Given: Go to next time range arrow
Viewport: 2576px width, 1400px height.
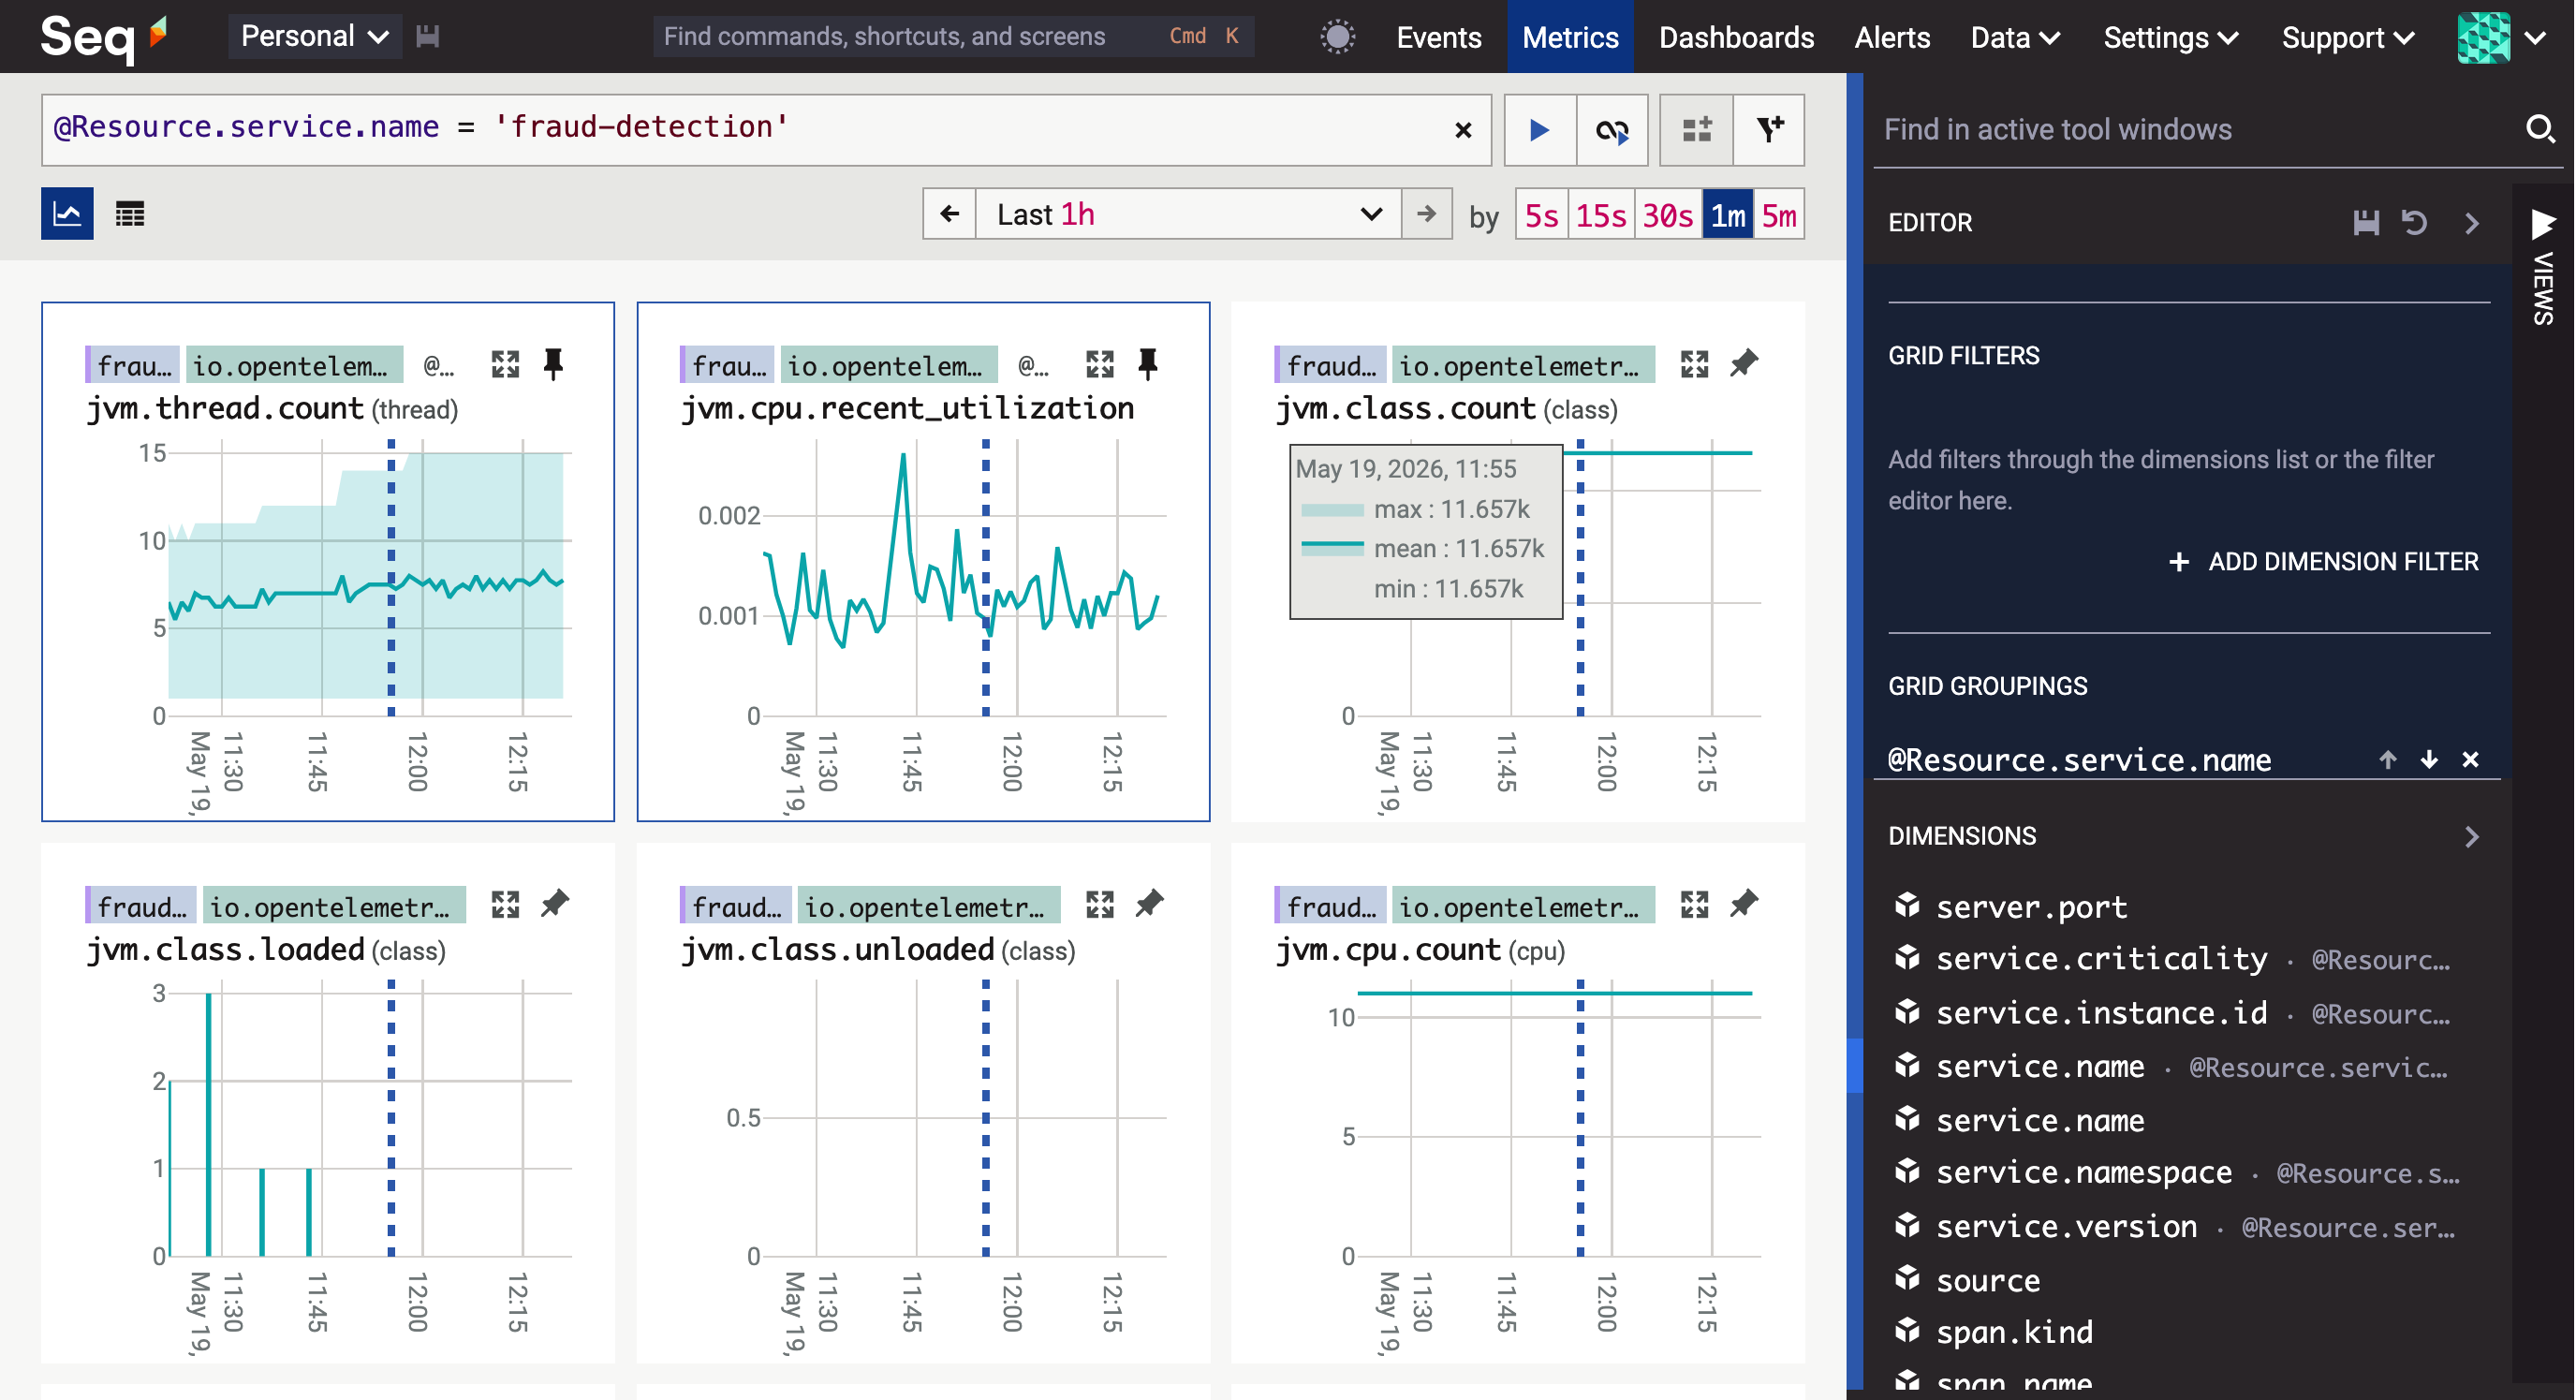Looking at the screenshot, I should pyautogui.click(x=1427, y=214).
